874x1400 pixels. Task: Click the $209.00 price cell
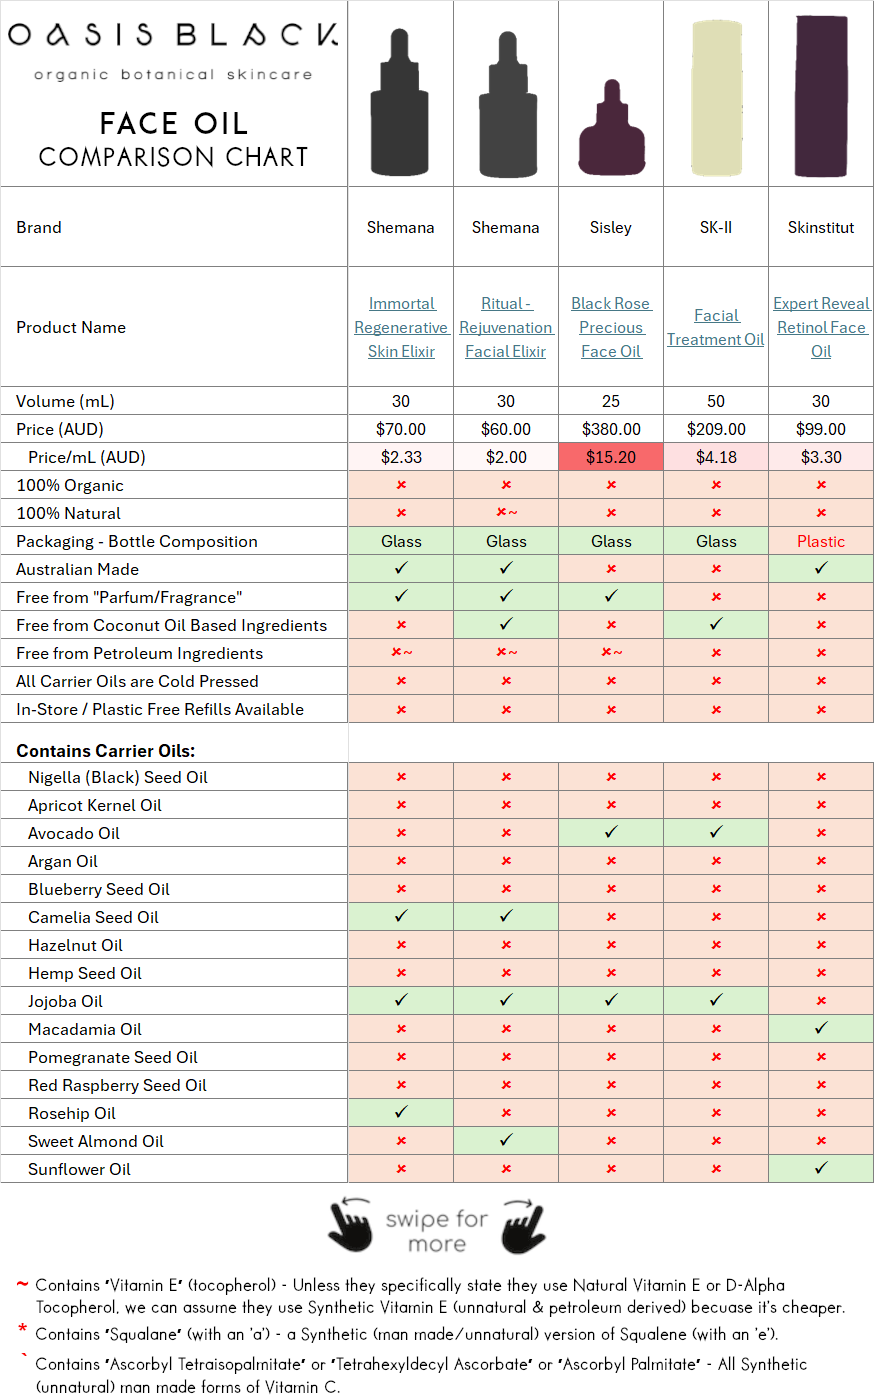tap(716, 429)
